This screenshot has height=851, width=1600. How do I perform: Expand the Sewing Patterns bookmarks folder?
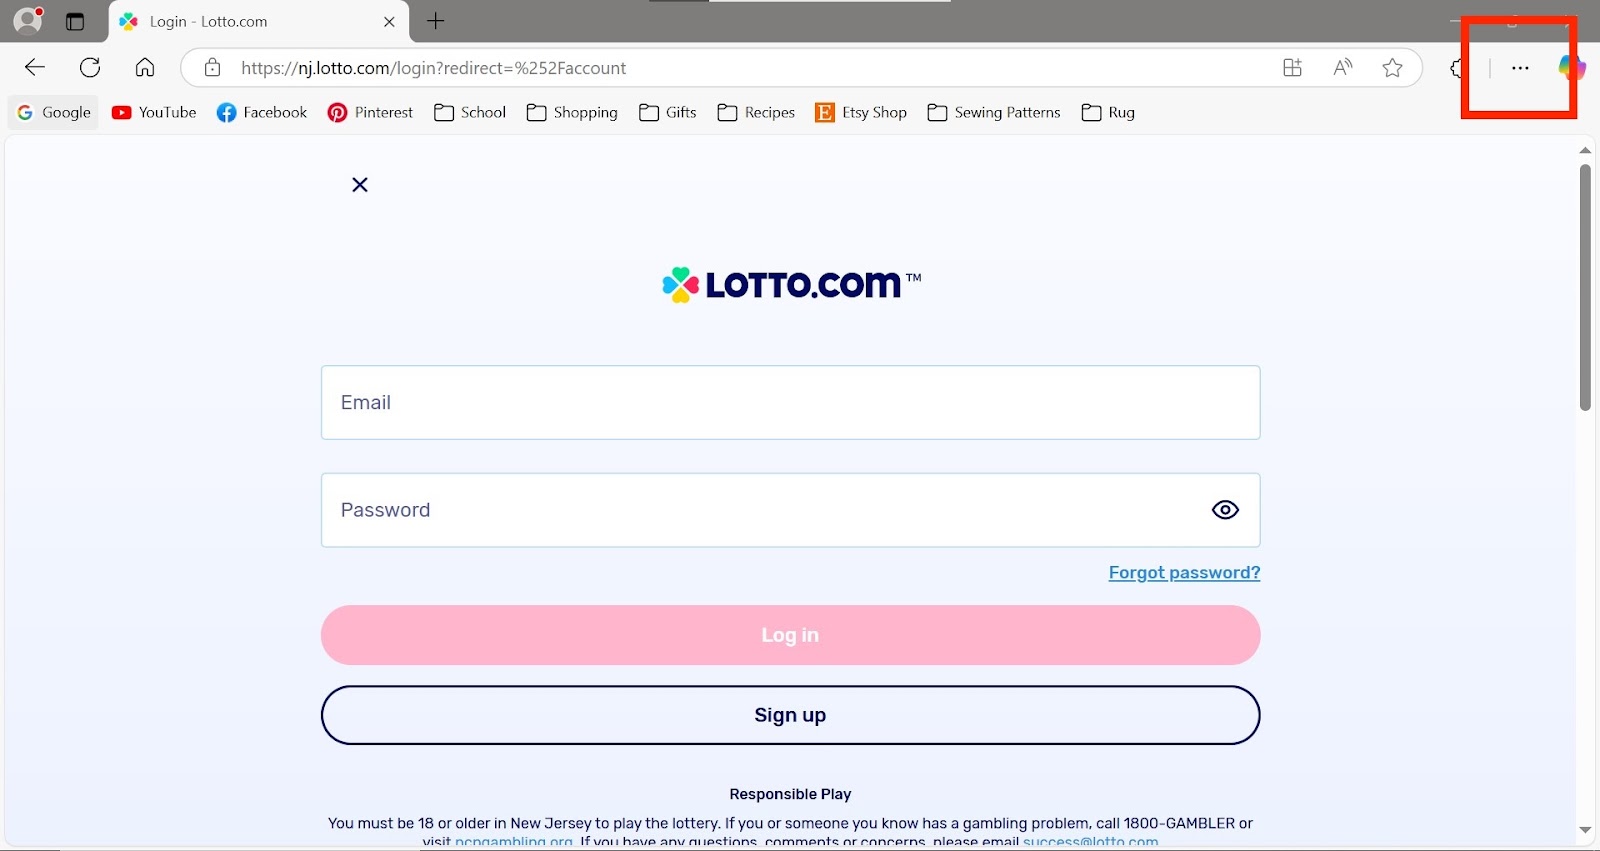(994, 112)
